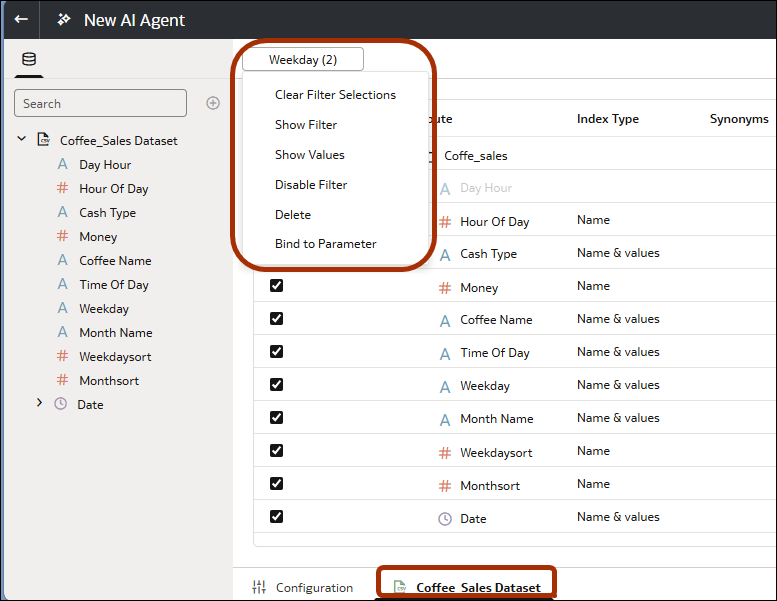Viewport: 777px width, 601px height.
Task: Click the number icon in Money table row
Action: pyautogui.click(x=445, y=288)
